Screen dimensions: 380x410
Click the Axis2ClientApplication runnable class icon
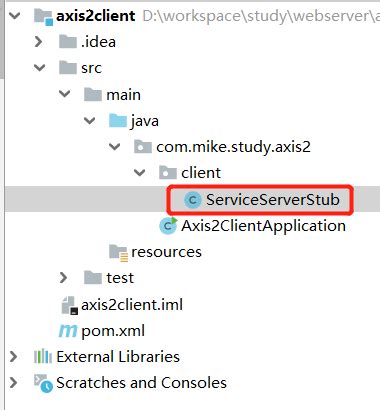[168, 226]
